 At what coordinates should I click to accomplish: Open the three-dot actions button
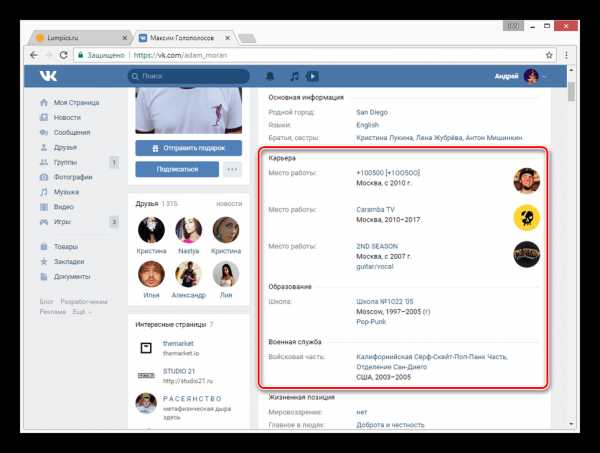point(232,169)
